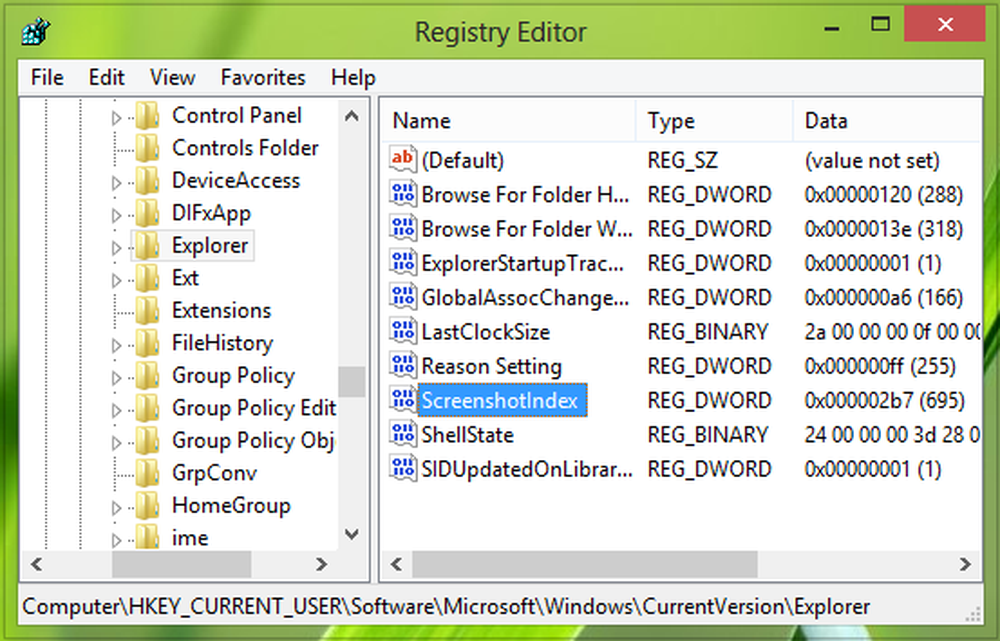Select the ScreenshotIndex value name
Viewport: 1000px width, 641px height.
click(x=501, y=401)
